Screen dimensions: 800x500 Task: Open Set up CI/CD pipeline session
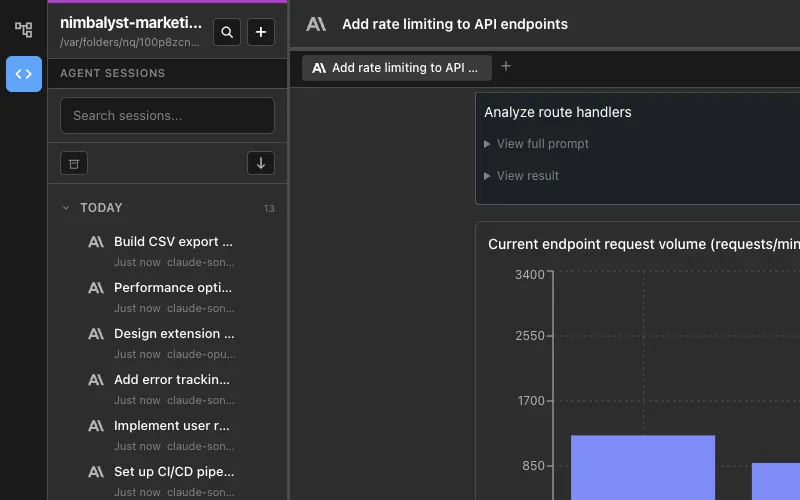(173, 472)
